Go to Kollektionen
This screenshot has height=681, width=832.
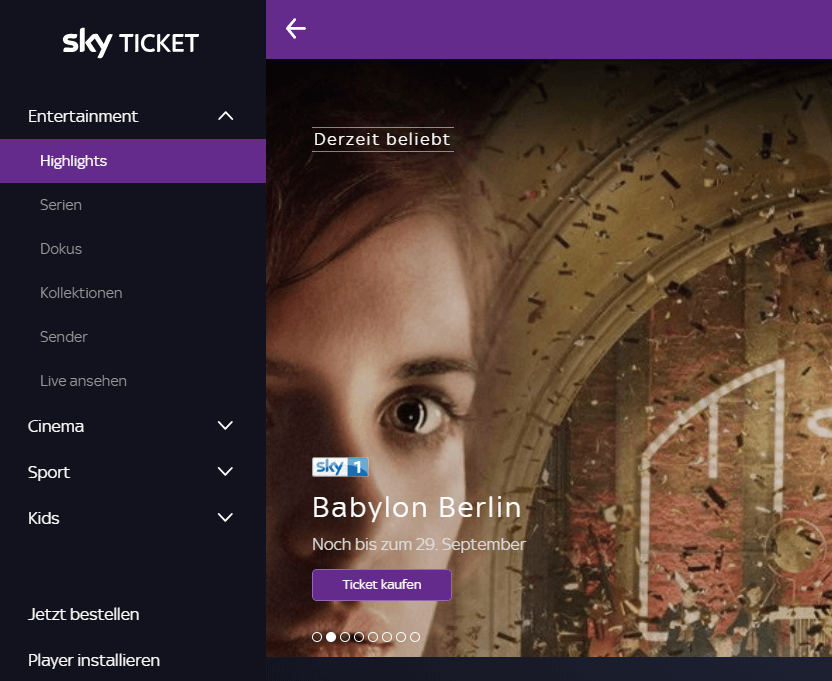click(x=81, y=293)
